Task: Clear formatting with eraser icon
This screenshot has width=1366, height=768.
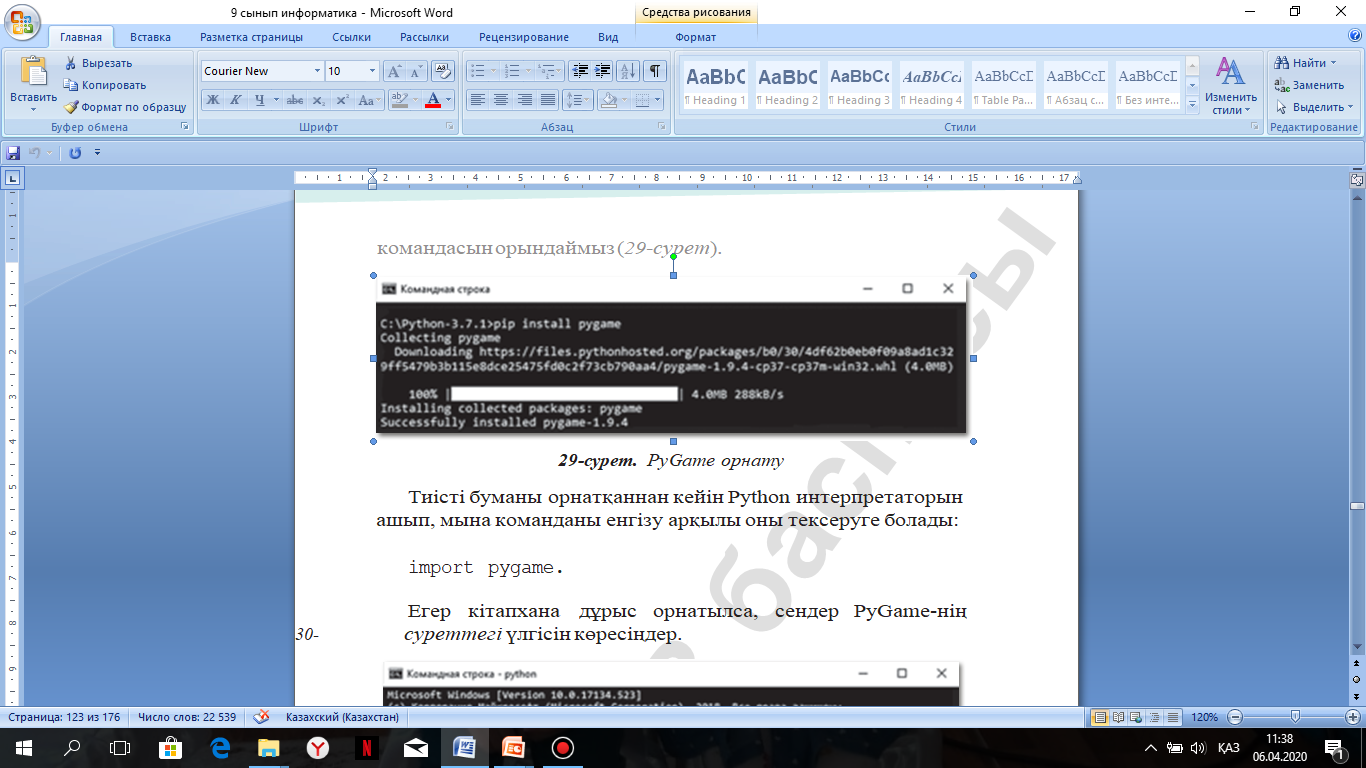Action: (x=443, y=71)
